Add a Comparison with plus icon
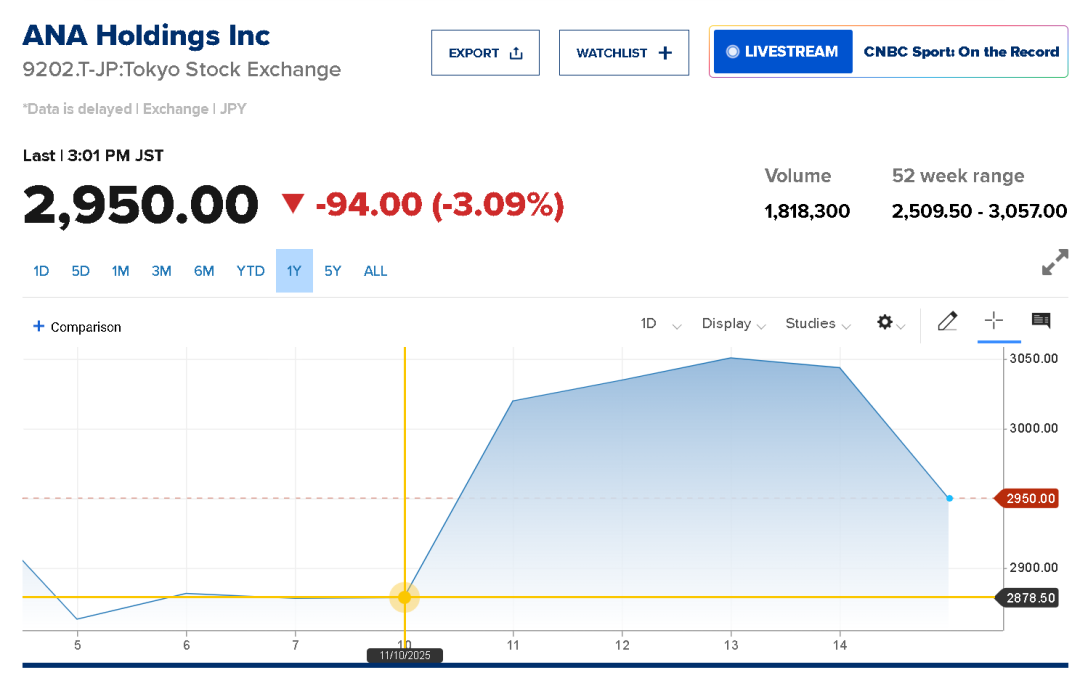Viewport: 1080px width, 678px height. [77, 327]
